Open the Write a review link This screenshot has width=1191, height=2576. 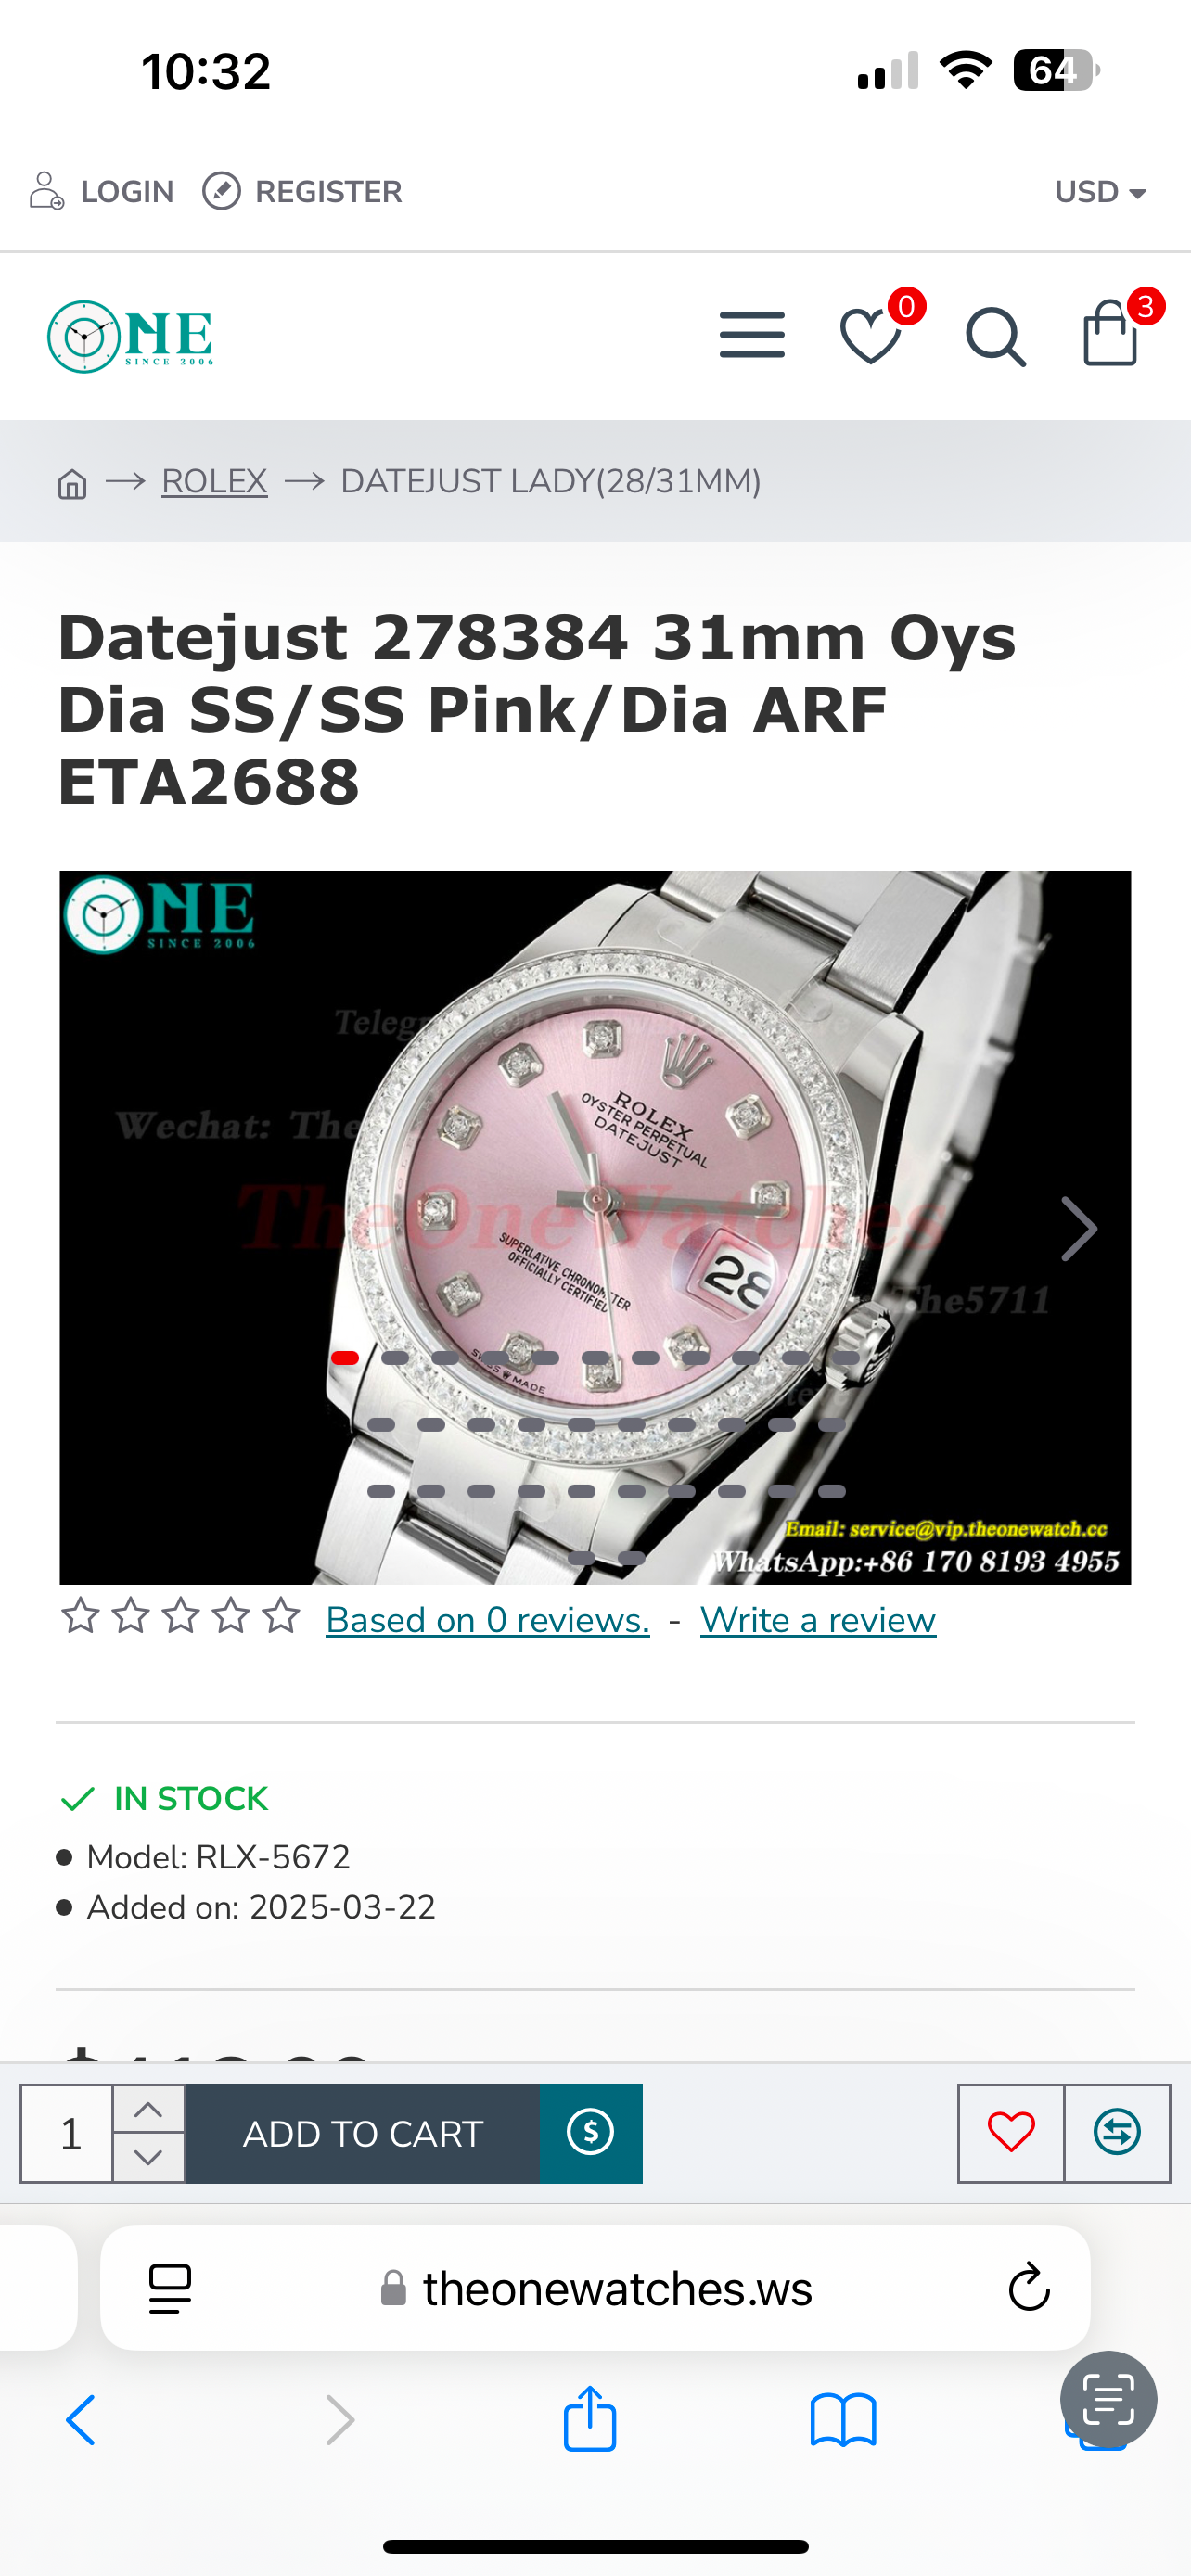tap(818, 1620)
